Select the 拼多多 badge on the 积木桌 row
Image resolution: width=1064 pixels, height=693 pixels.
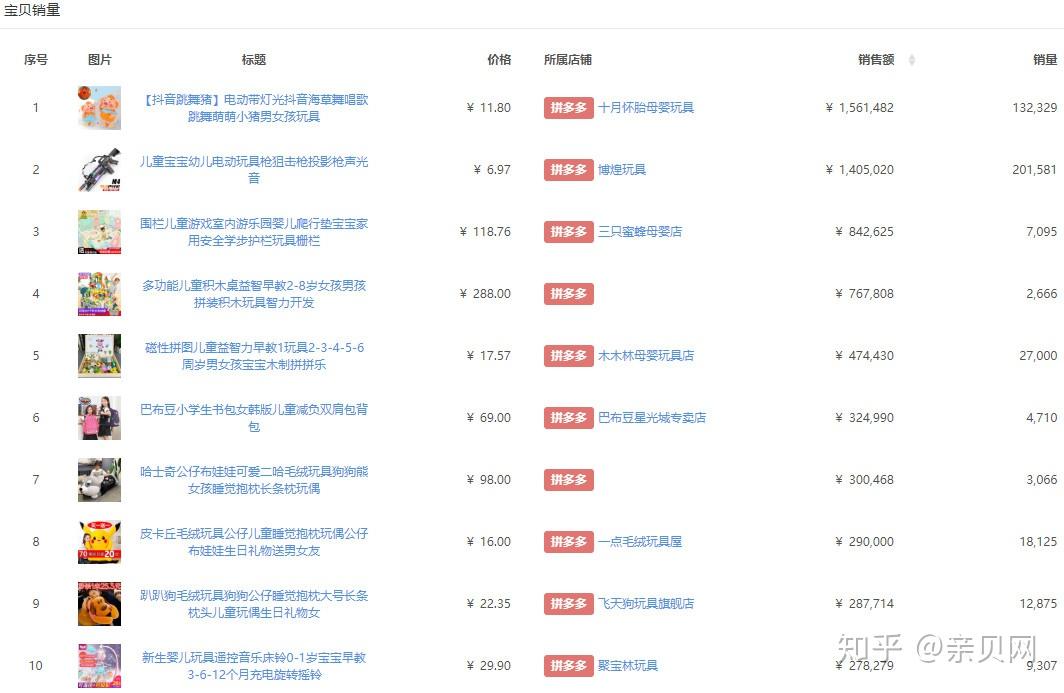(569, 293)
